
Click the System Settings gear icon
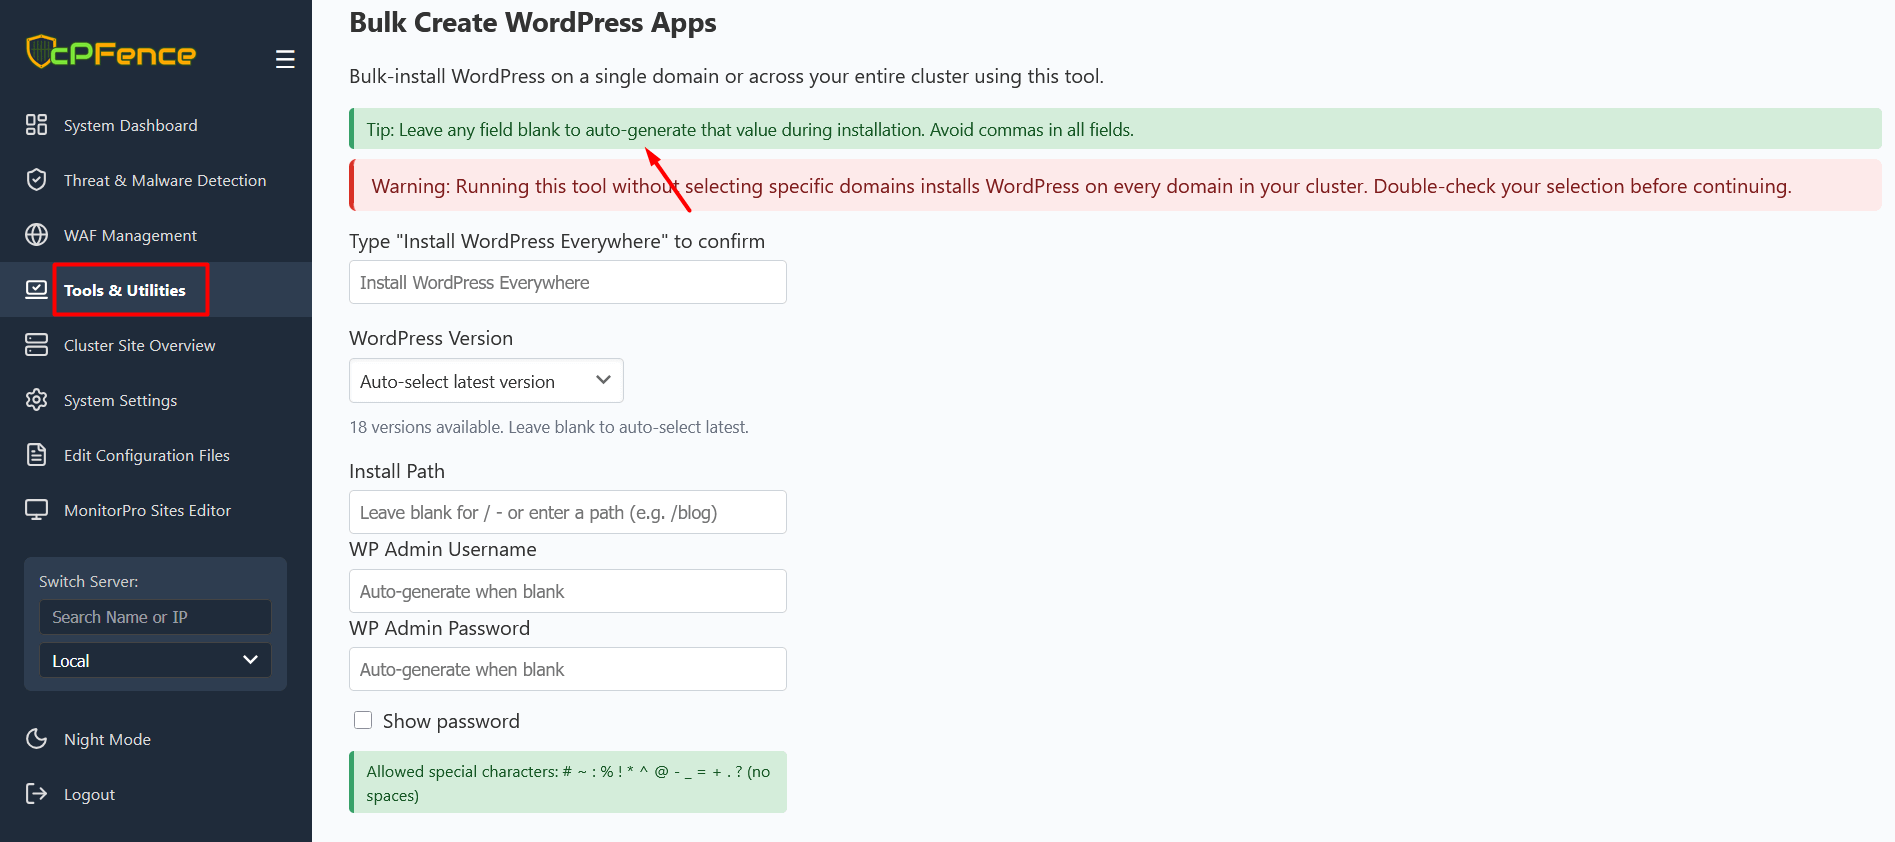point(37,399)
